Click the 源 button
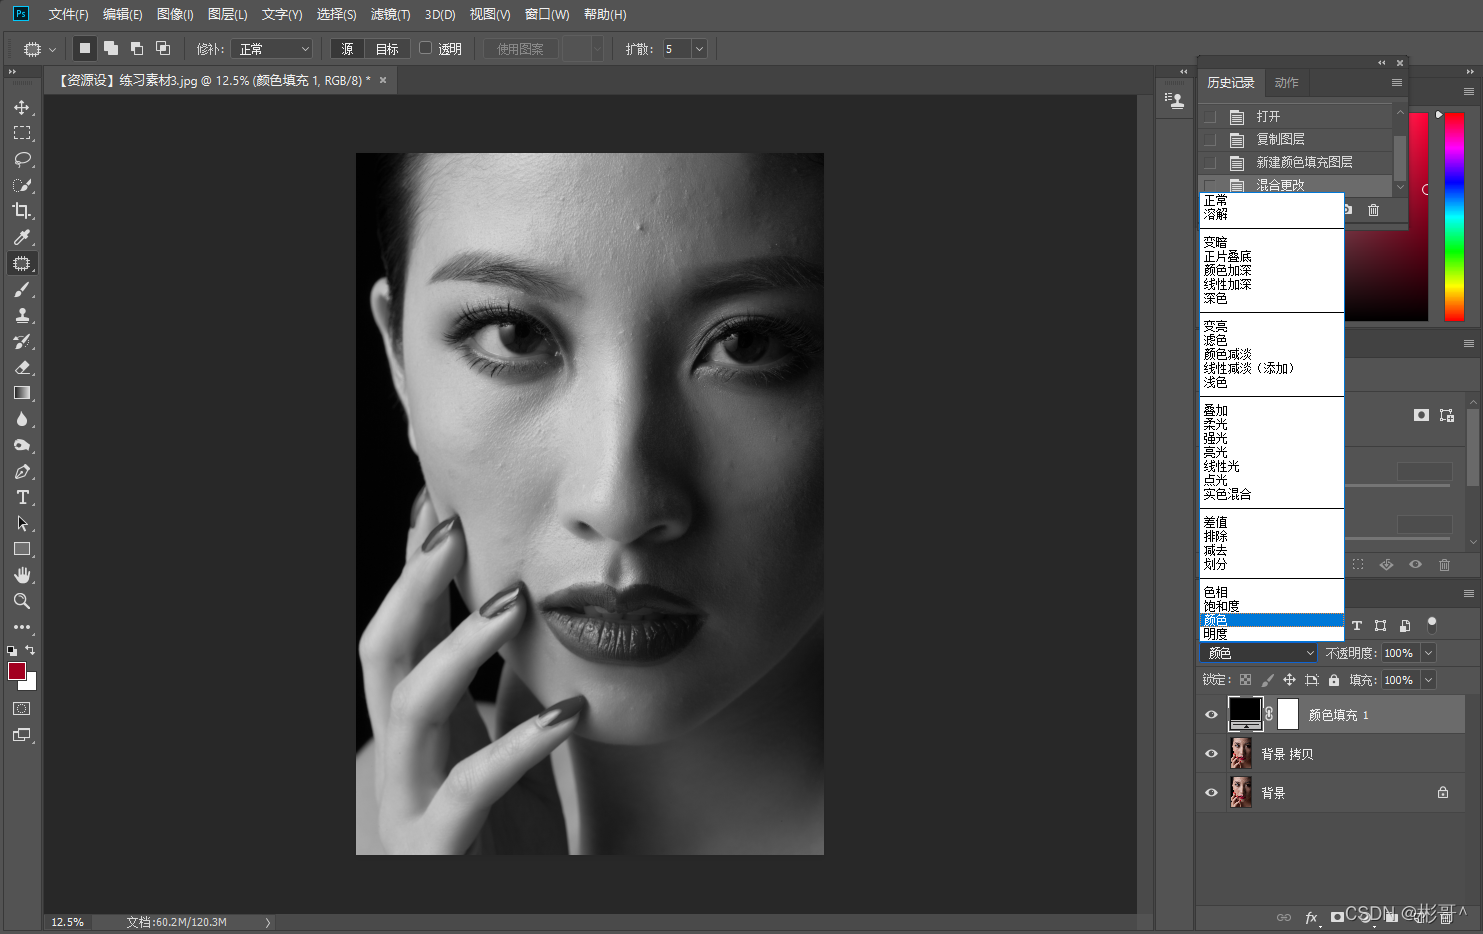1483x934 pixels. (x=347, y=49)
